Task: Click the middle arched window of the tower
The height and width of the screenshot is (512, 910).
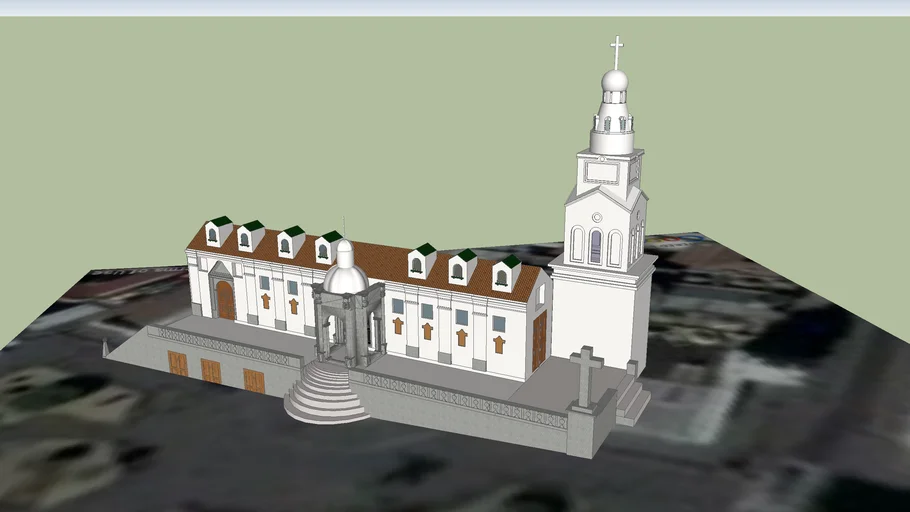Action: tap(596, 246)
